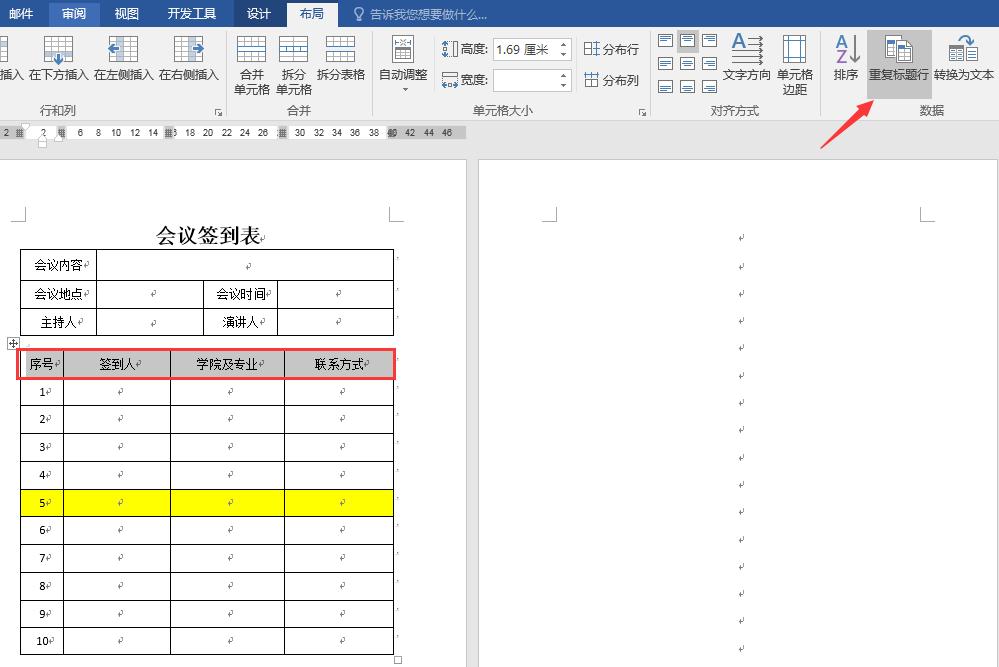Enable top-left cell alignment
999x667 pixels.
664,41
